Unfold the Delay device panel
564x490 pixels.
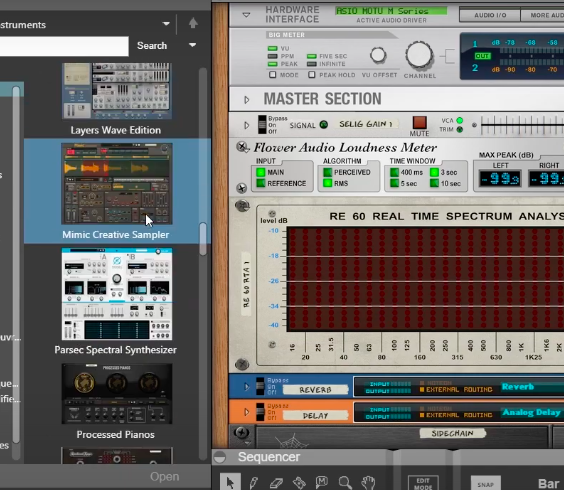click(247, 412)
